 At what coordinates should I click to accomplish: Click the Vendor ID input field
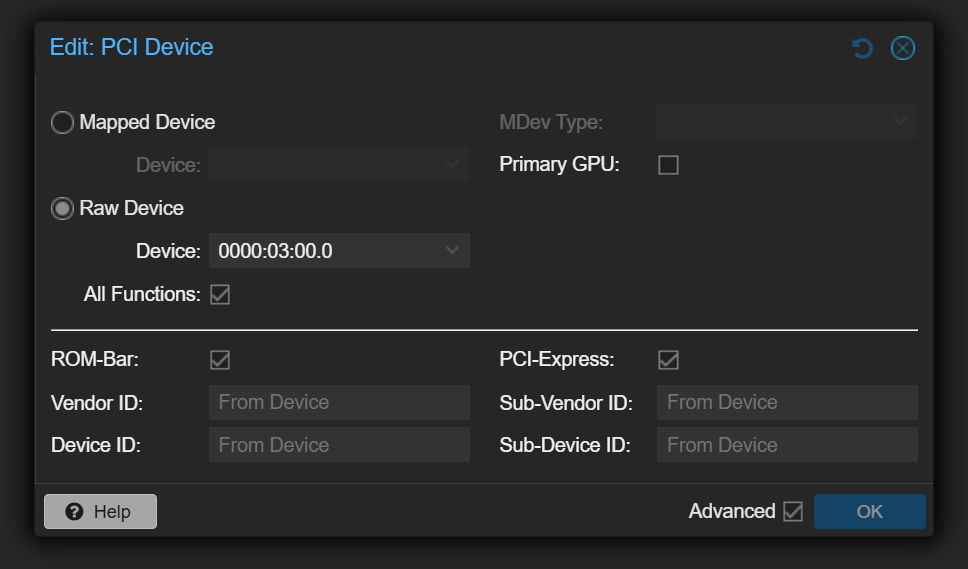pyautogui.click(x=338, y=403)
